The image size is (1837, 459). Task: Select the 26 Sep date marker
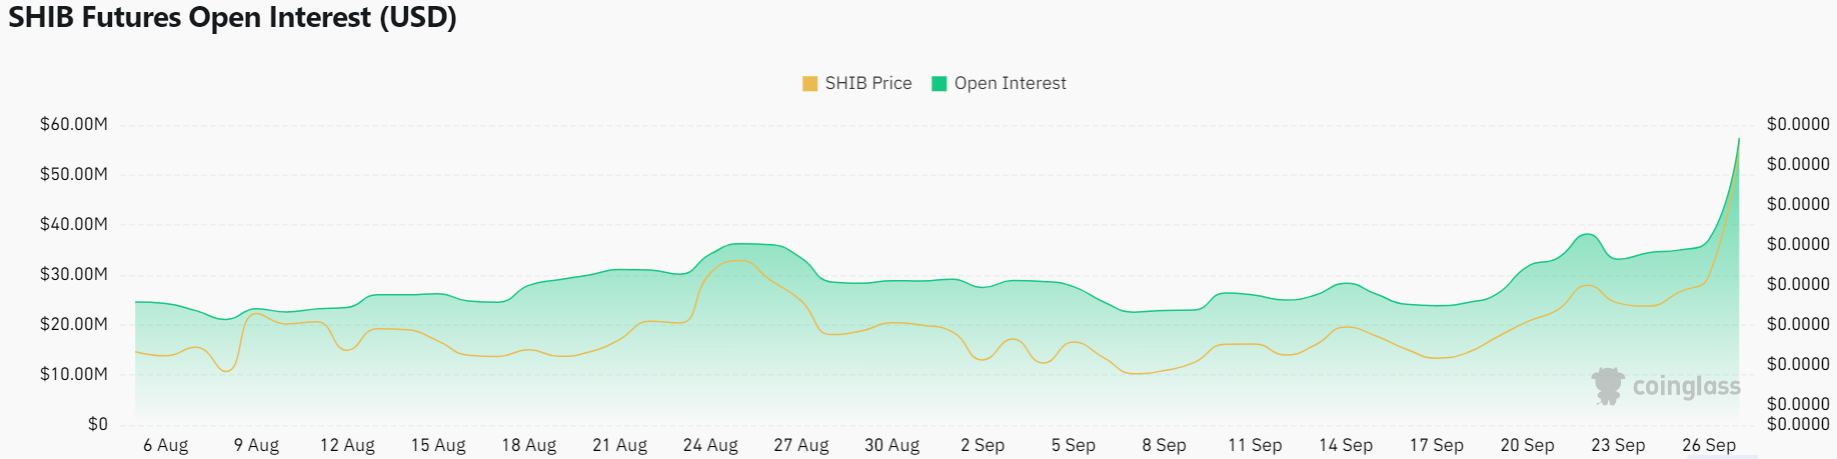coord(1708,445)
